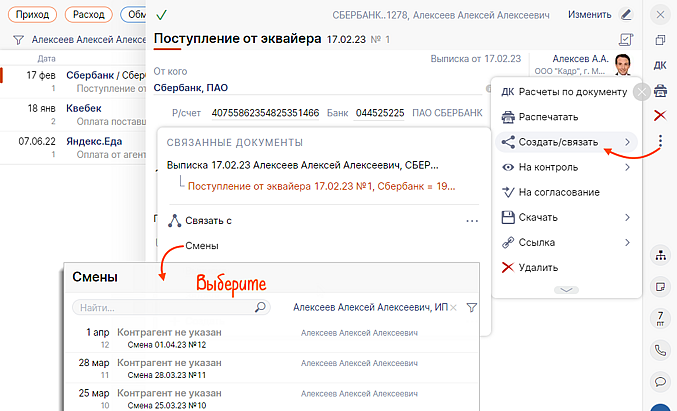Screen dimensions: 677x411
Task: Click the pencil edit icon next to Изменить
Action: pos(627,15)
